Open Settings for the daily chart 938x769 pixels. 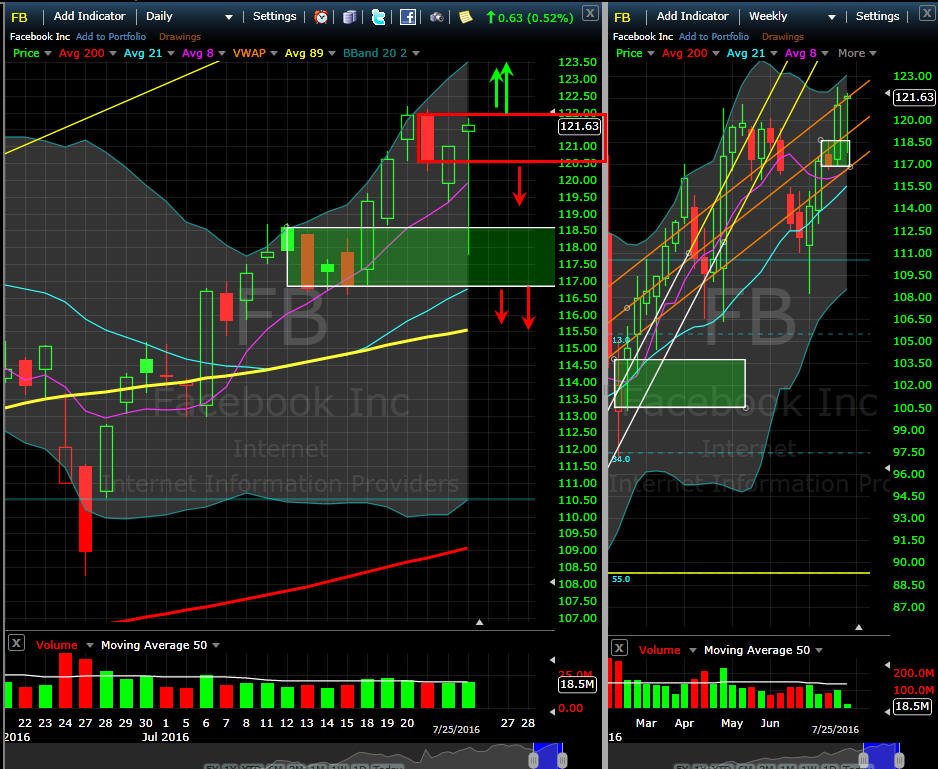coord(275,16)
